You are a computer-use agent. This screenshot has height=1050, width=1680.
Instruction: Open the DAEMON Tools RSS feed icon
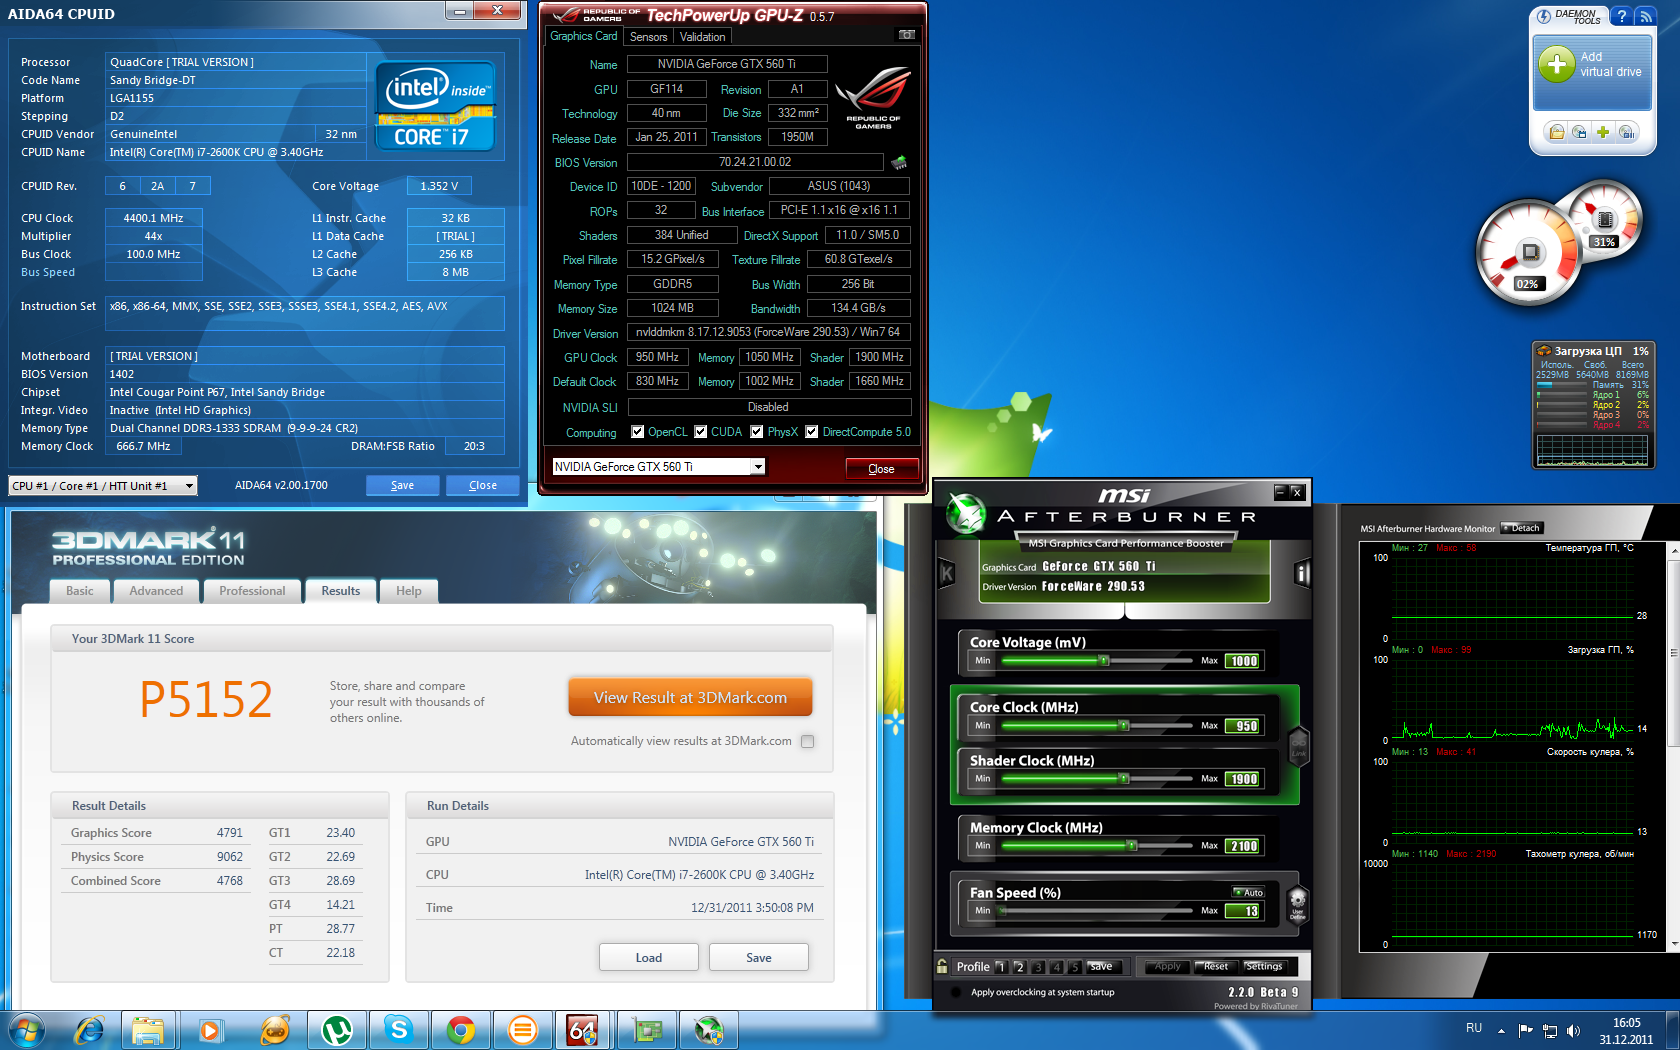[x=1645, y=16]
